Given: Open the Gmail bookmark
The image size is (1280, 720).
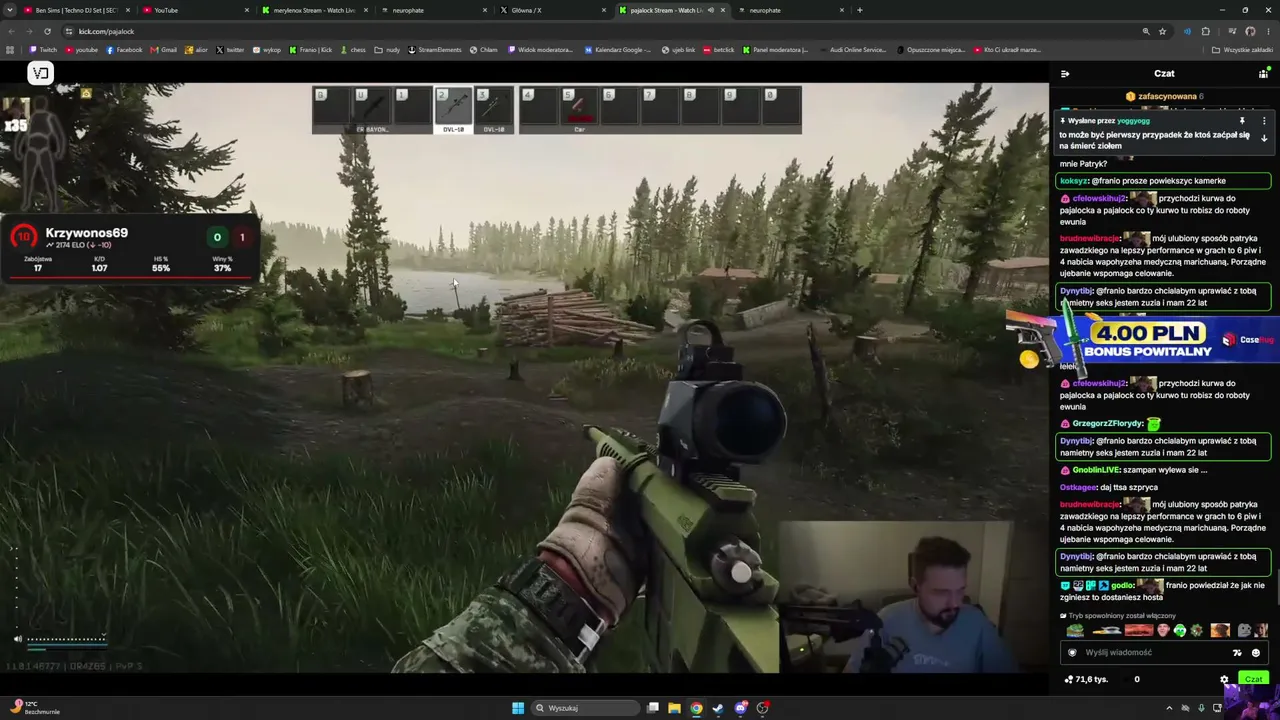Looking at the screenshot, I should click(x=163, y=50).
